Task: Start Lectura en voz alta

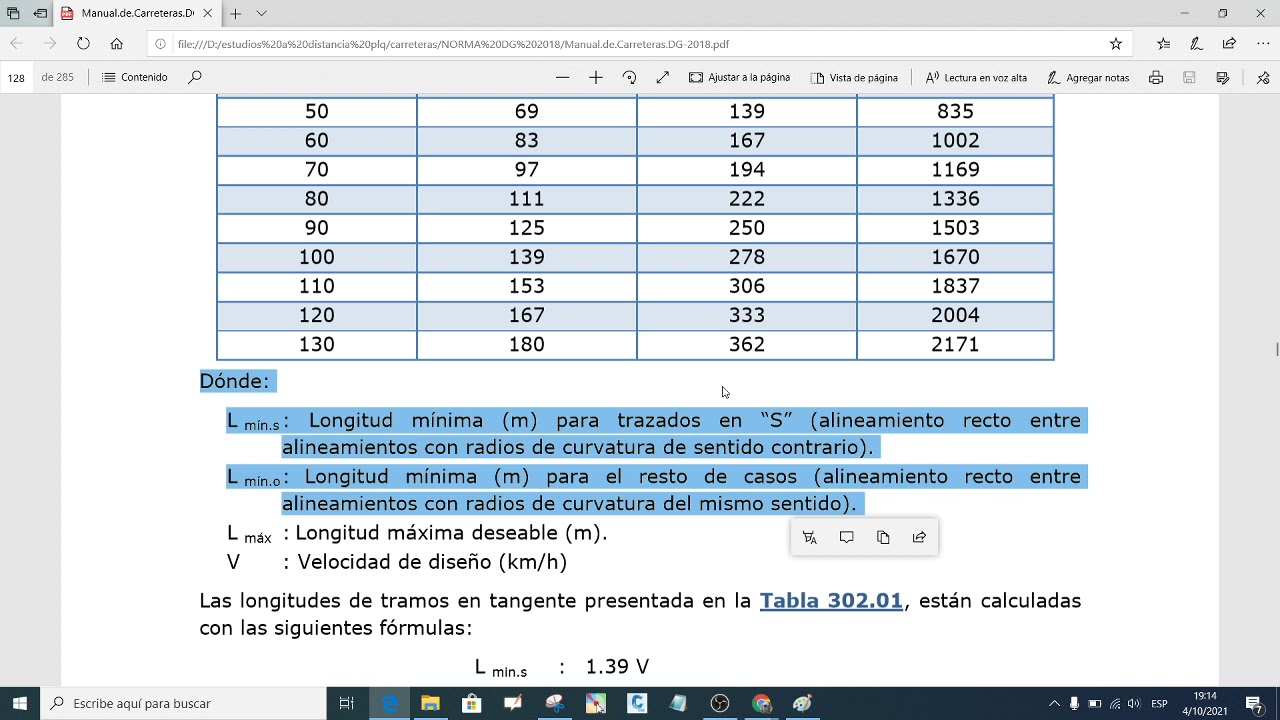Action: pyautogui.click(x=976, y=77)
